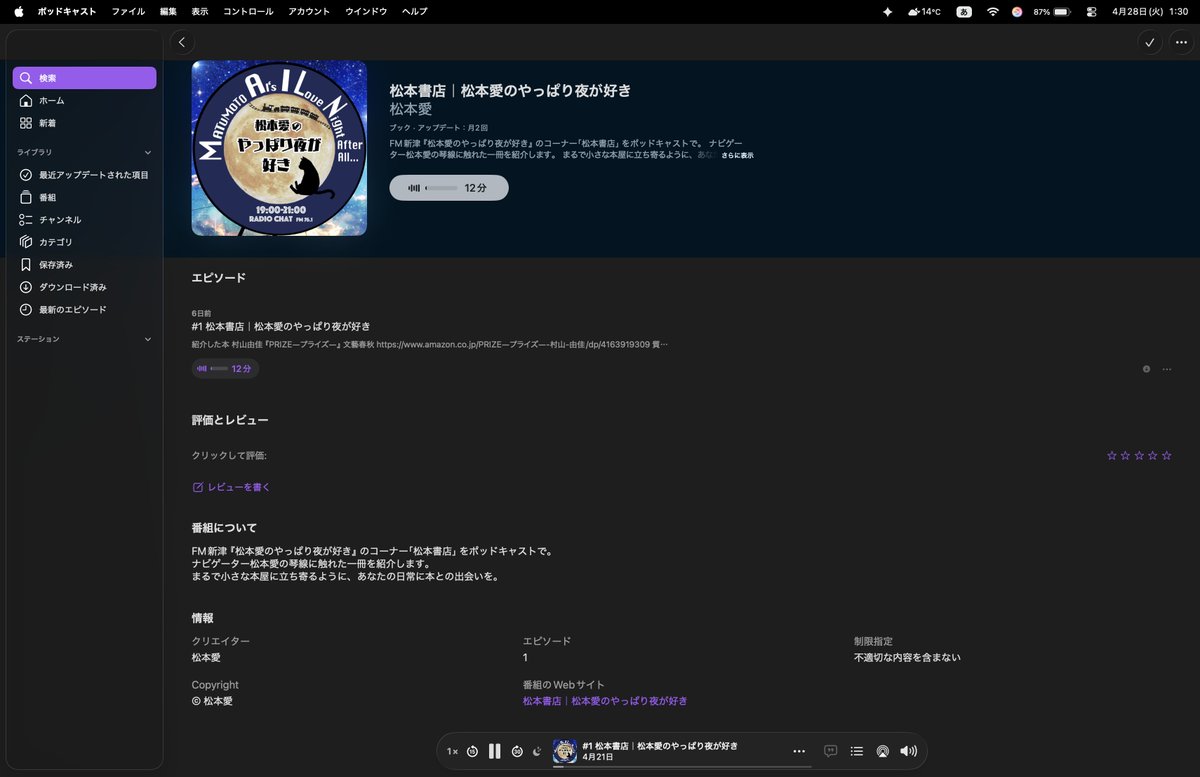Mute audio via the speaker icon
Viewport: 1200px width, 777px height.
[x=907, y=751]
